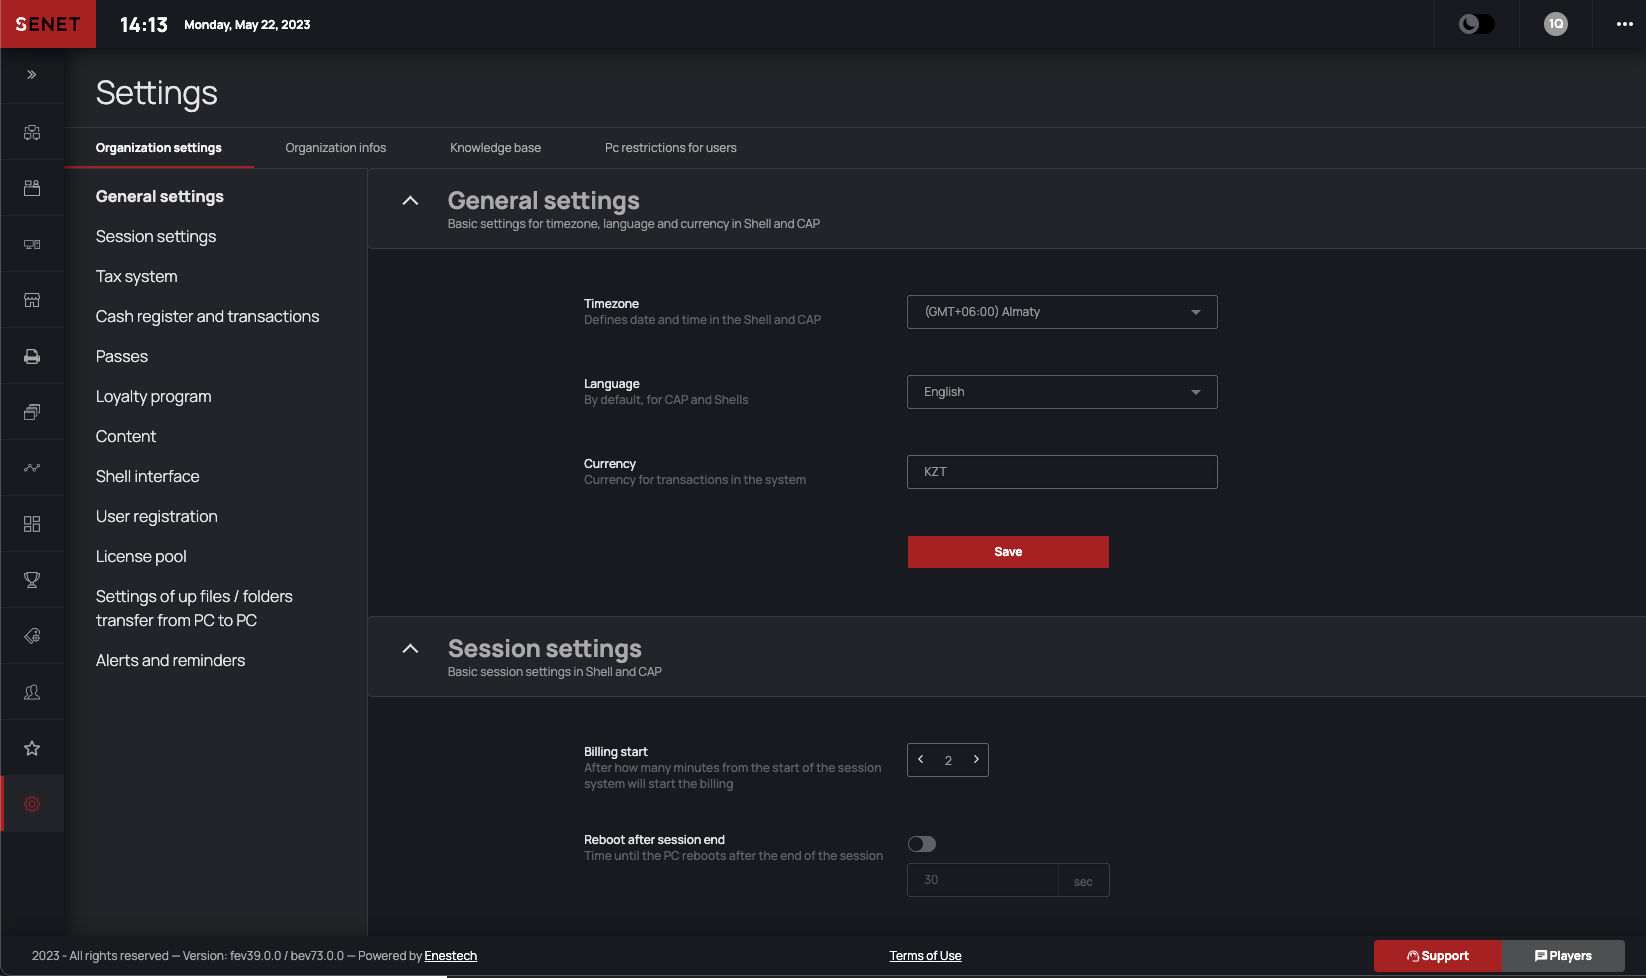The width and height of the screenshot is (1646, 978).
Task: Open the shop storefront sidebar icon
Action: click(32, 300)
